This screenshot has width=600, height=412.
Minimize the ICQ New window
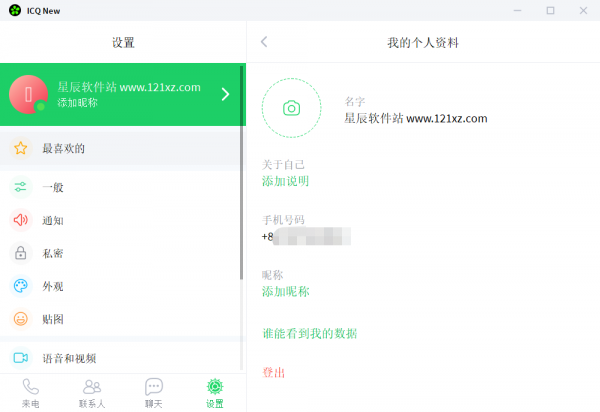pos(517,10)
